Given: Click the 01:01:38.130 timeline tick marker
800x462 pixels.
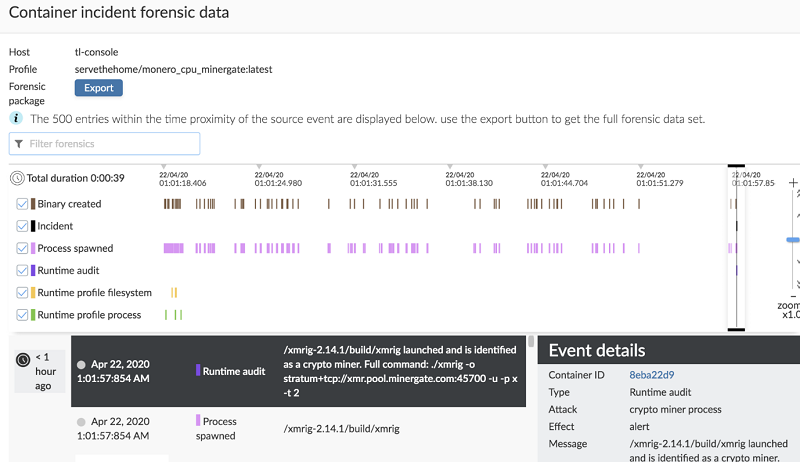Looking at the screenshot, I should point(449,166).
